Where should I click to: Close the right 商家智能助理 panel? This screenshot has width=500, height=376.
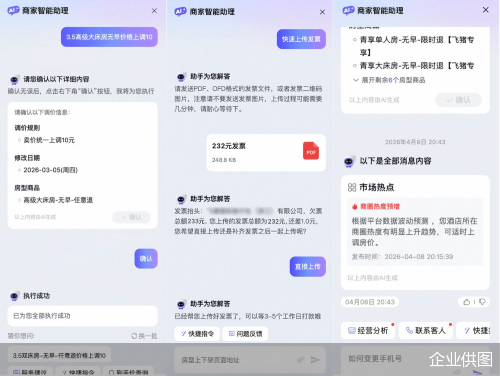pos(486,10)
